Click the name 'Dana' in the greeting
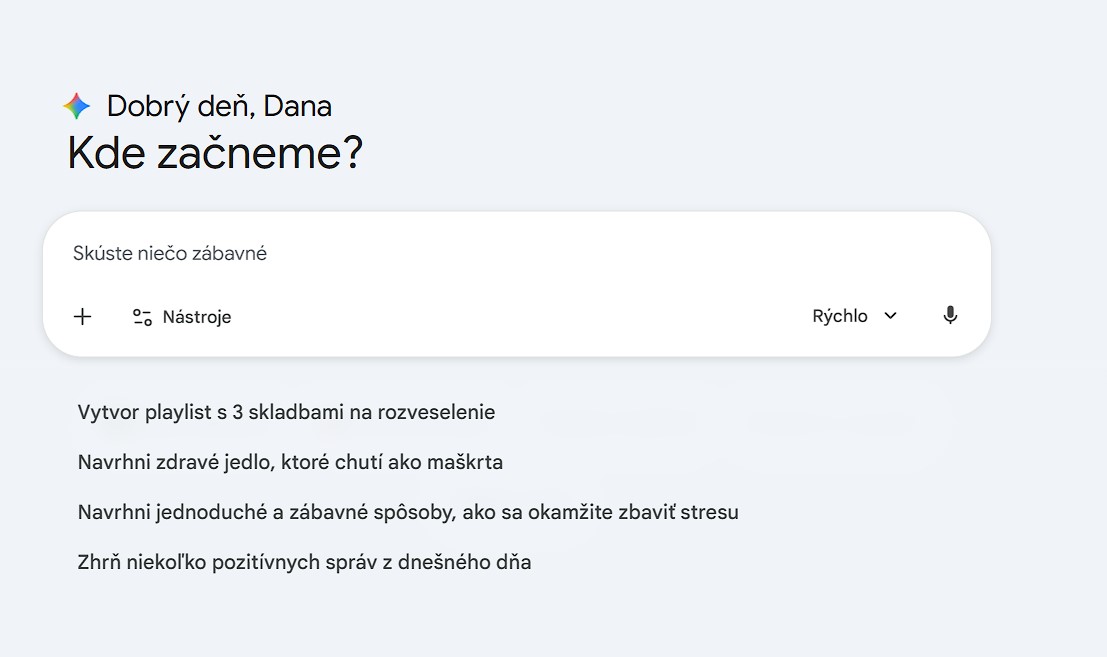Image resolution: width=1107 pixels, height=657 pixels. (x=298, y=106)
